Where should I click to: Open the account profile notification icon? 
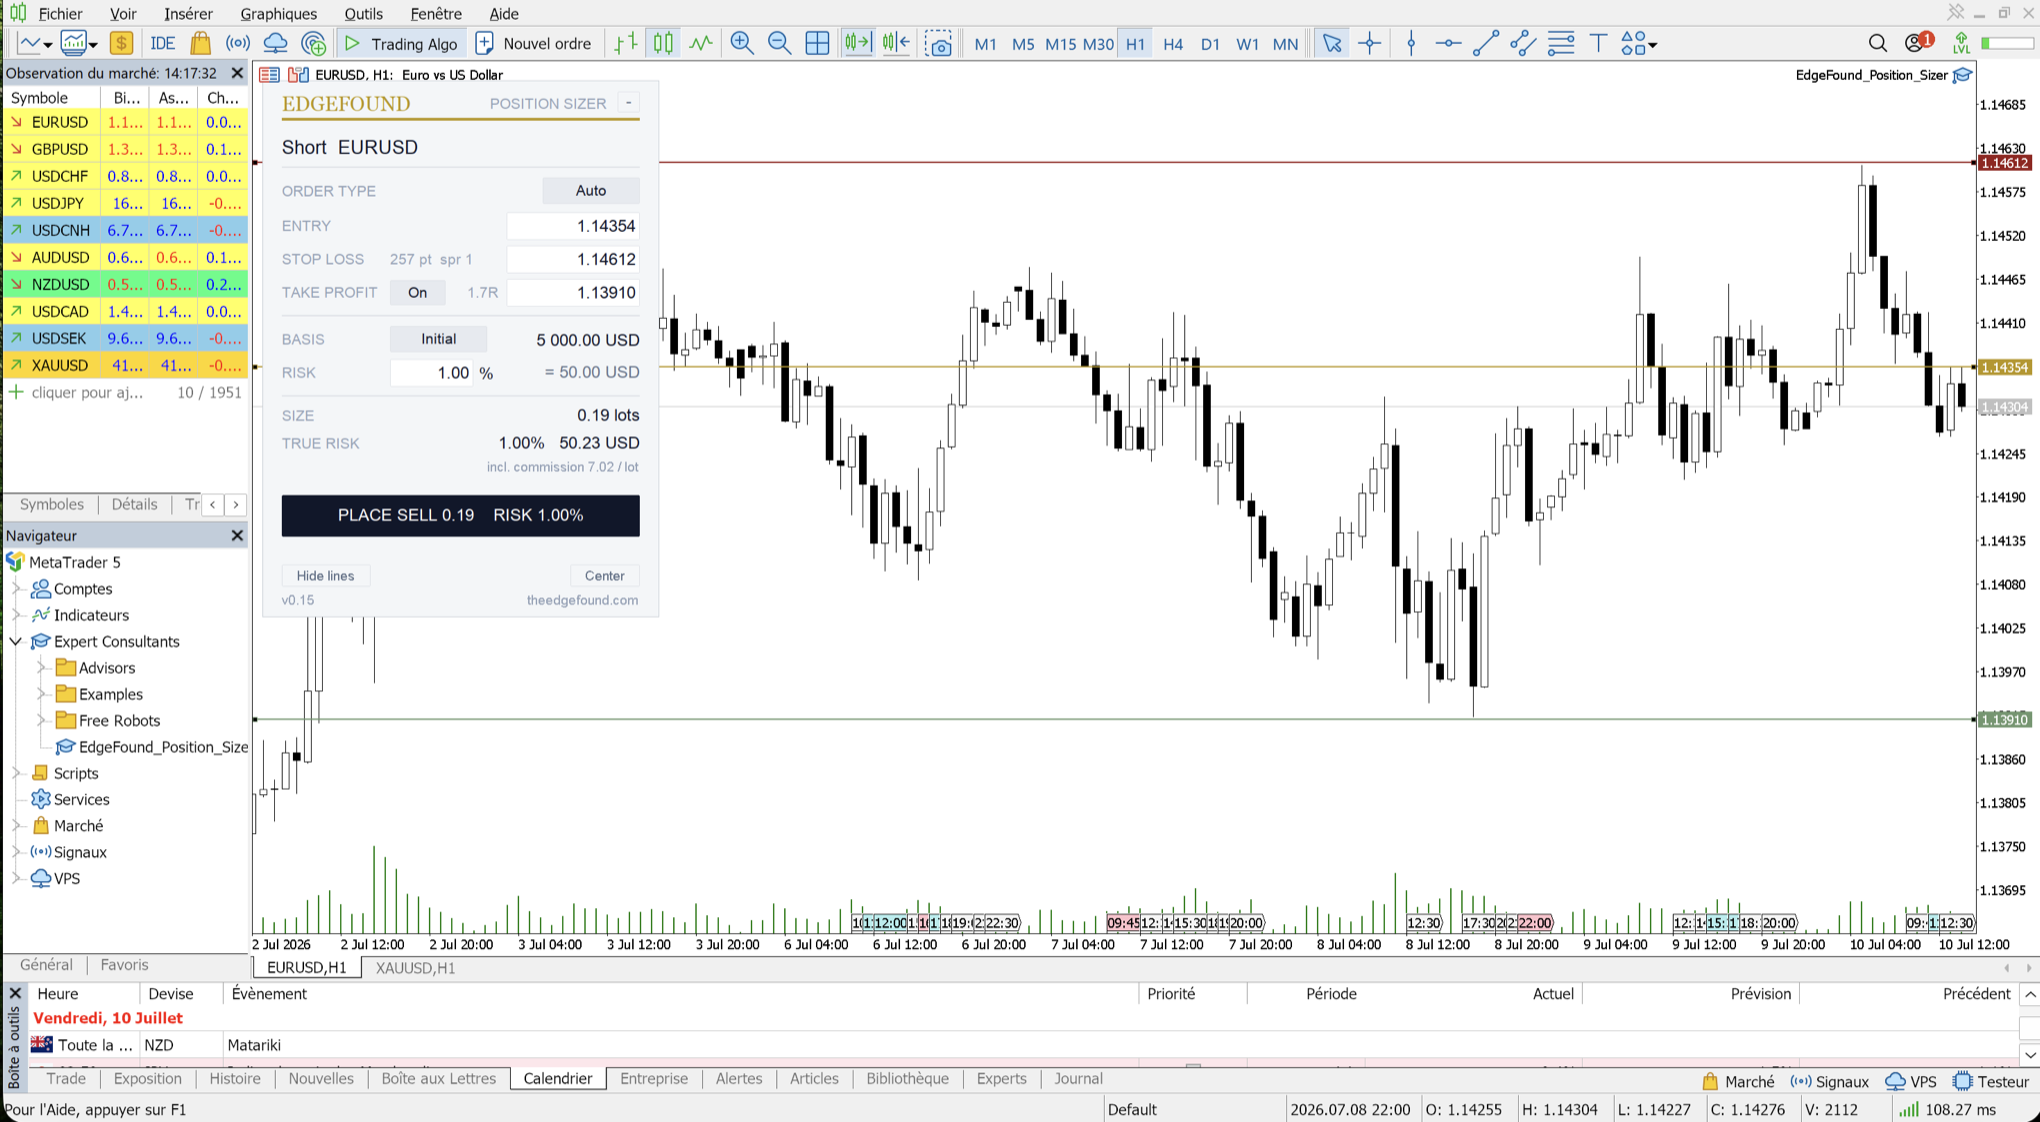1918,42
